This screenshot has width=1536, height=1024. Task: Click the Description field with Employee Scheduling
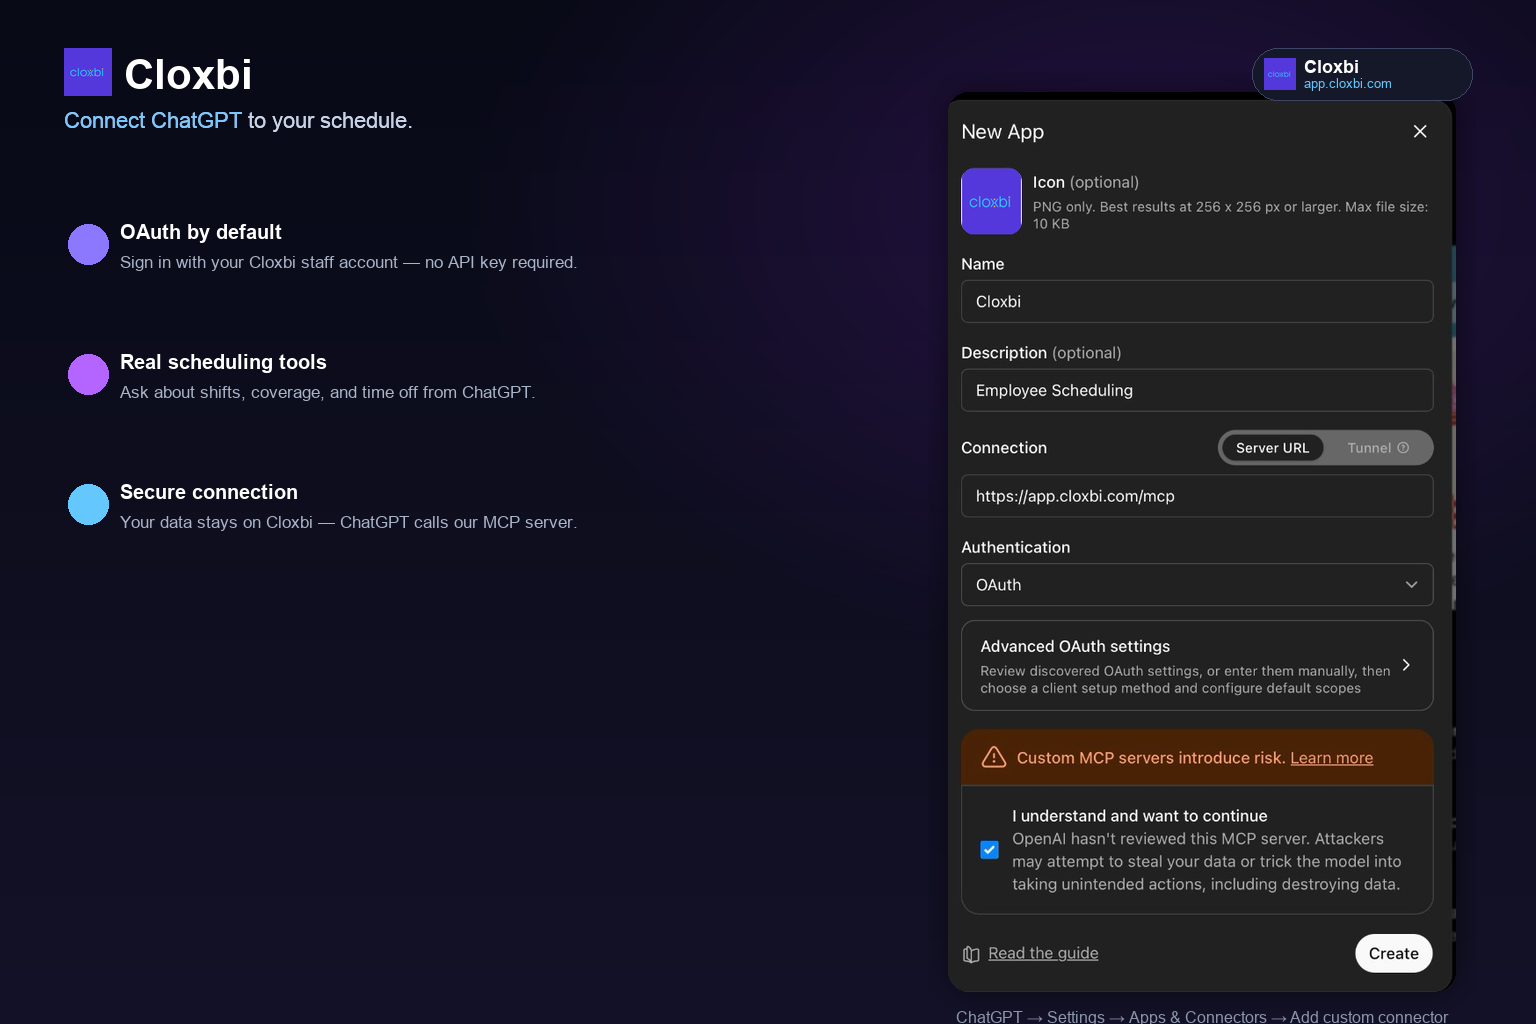[x=1197, y=390]
